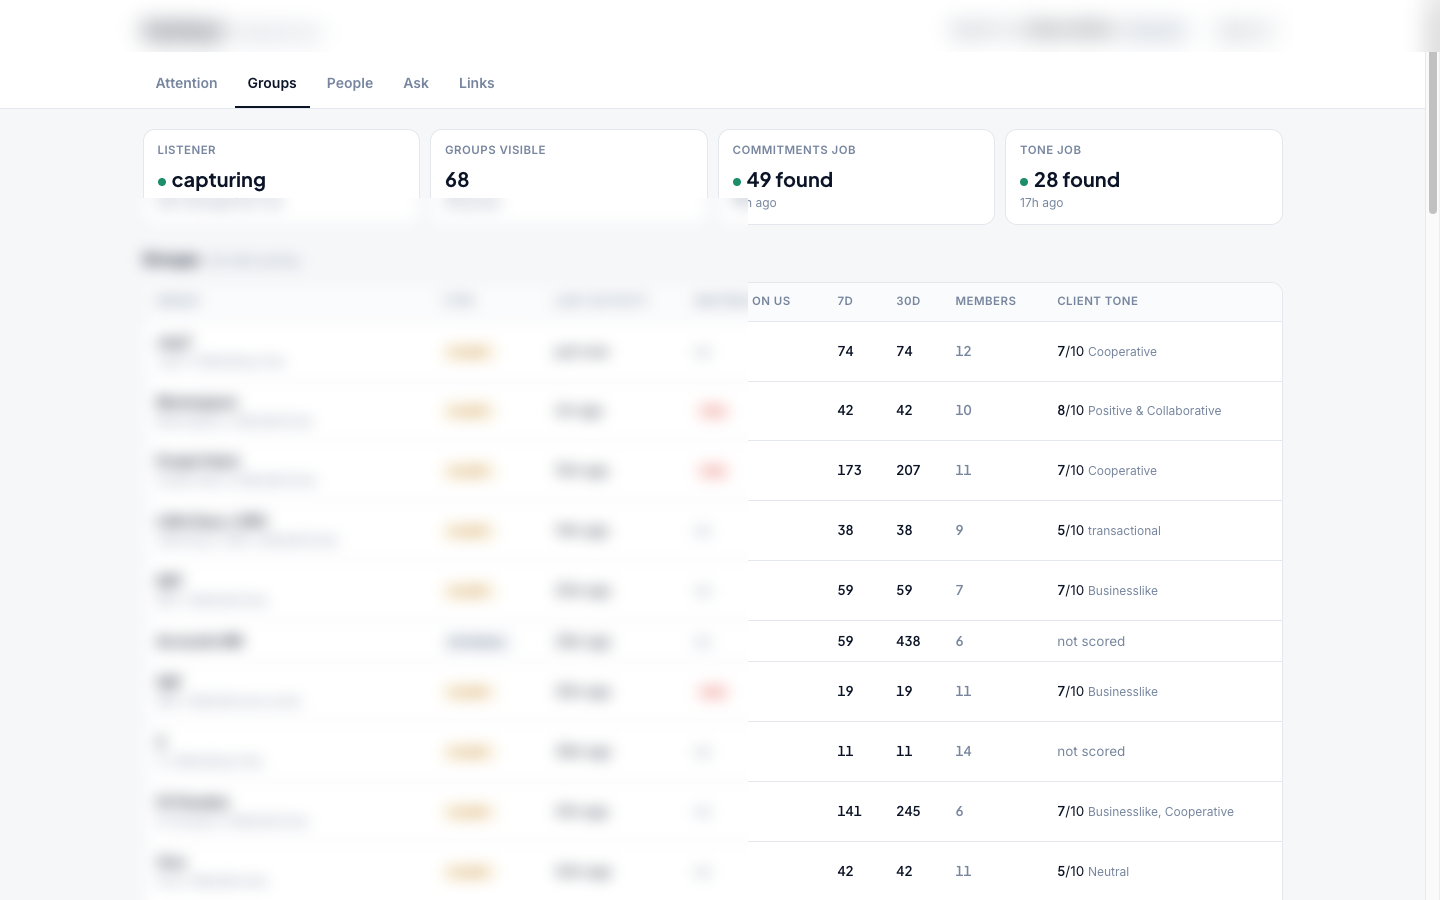Open the Links tab
The height and width of the screenshot is (900, 1440).
click(476, 83)
